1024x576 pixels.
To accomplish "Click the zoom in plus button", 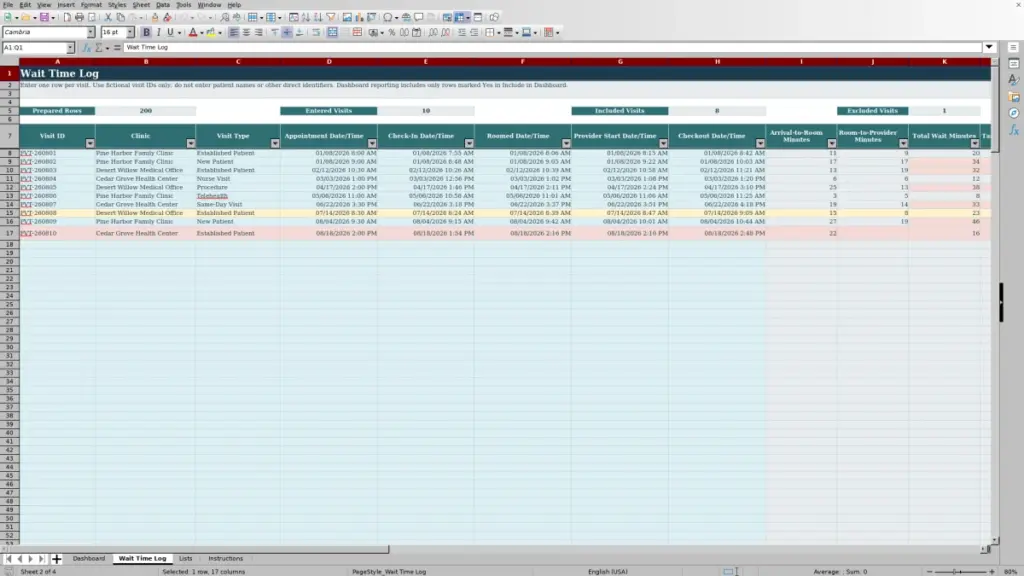I will pos(991,571).
